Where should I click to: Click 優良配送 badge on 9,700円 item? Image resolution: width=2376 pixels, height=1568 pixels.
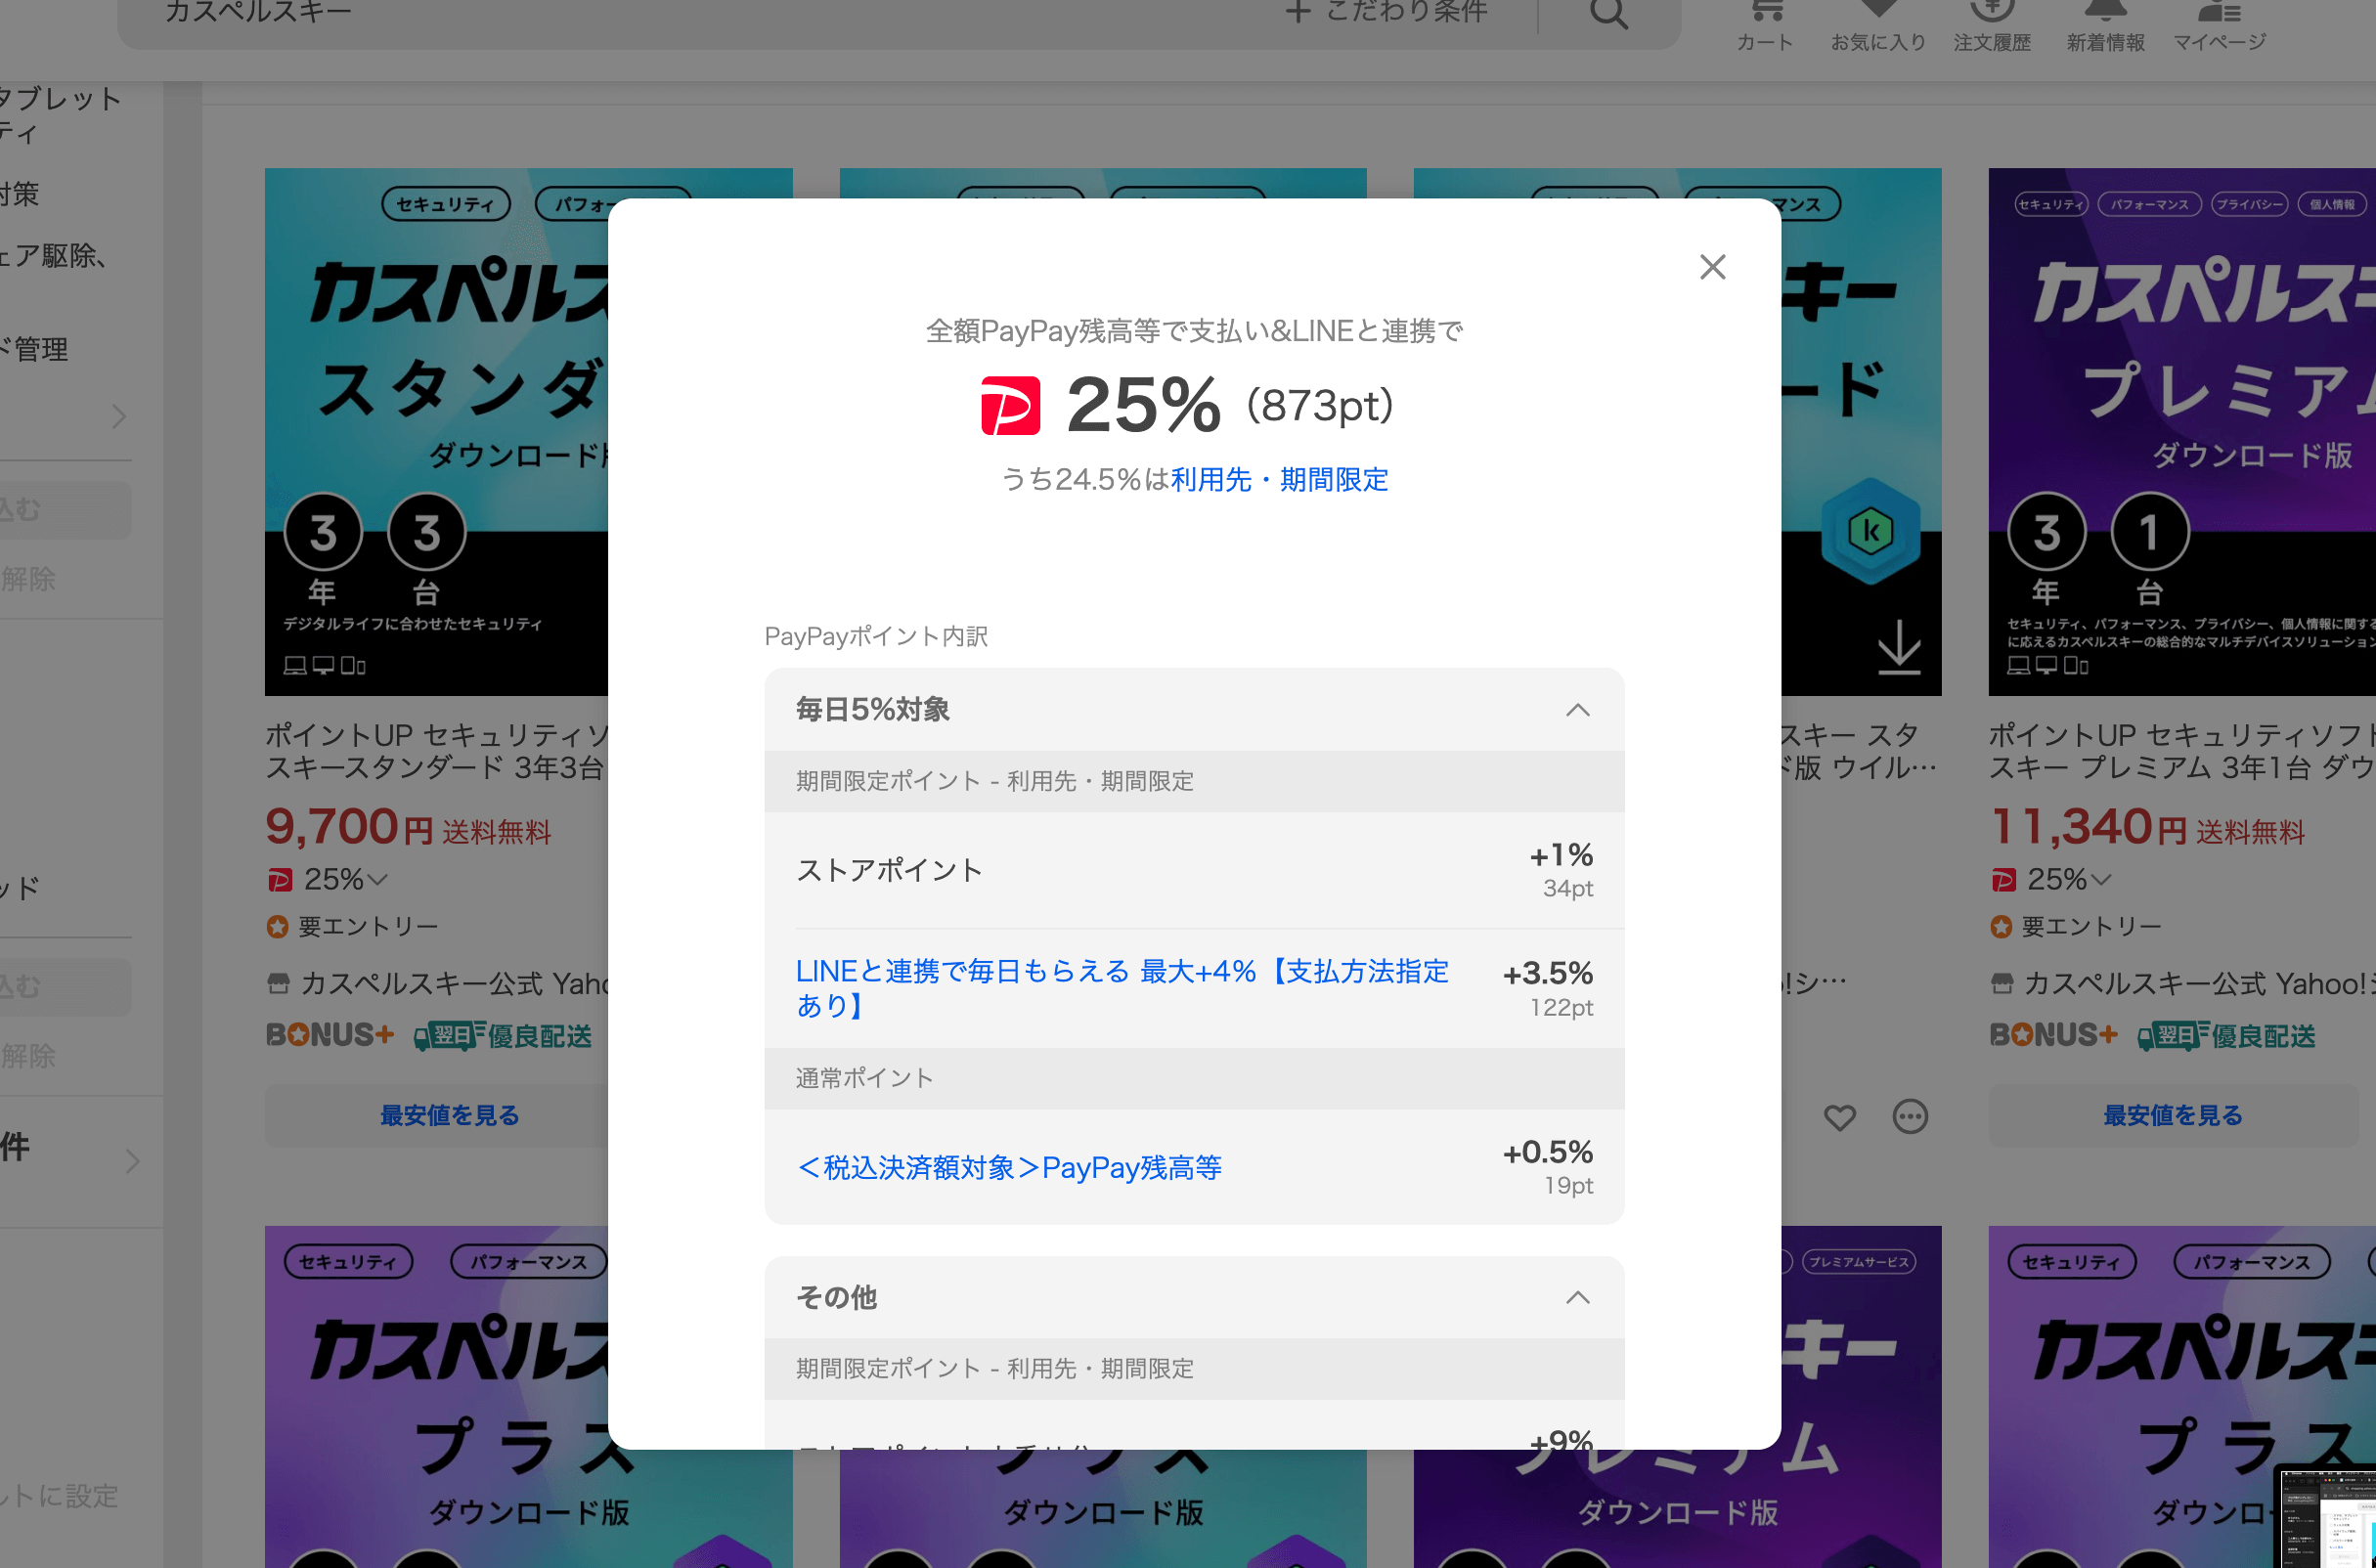pos(503,1036)
